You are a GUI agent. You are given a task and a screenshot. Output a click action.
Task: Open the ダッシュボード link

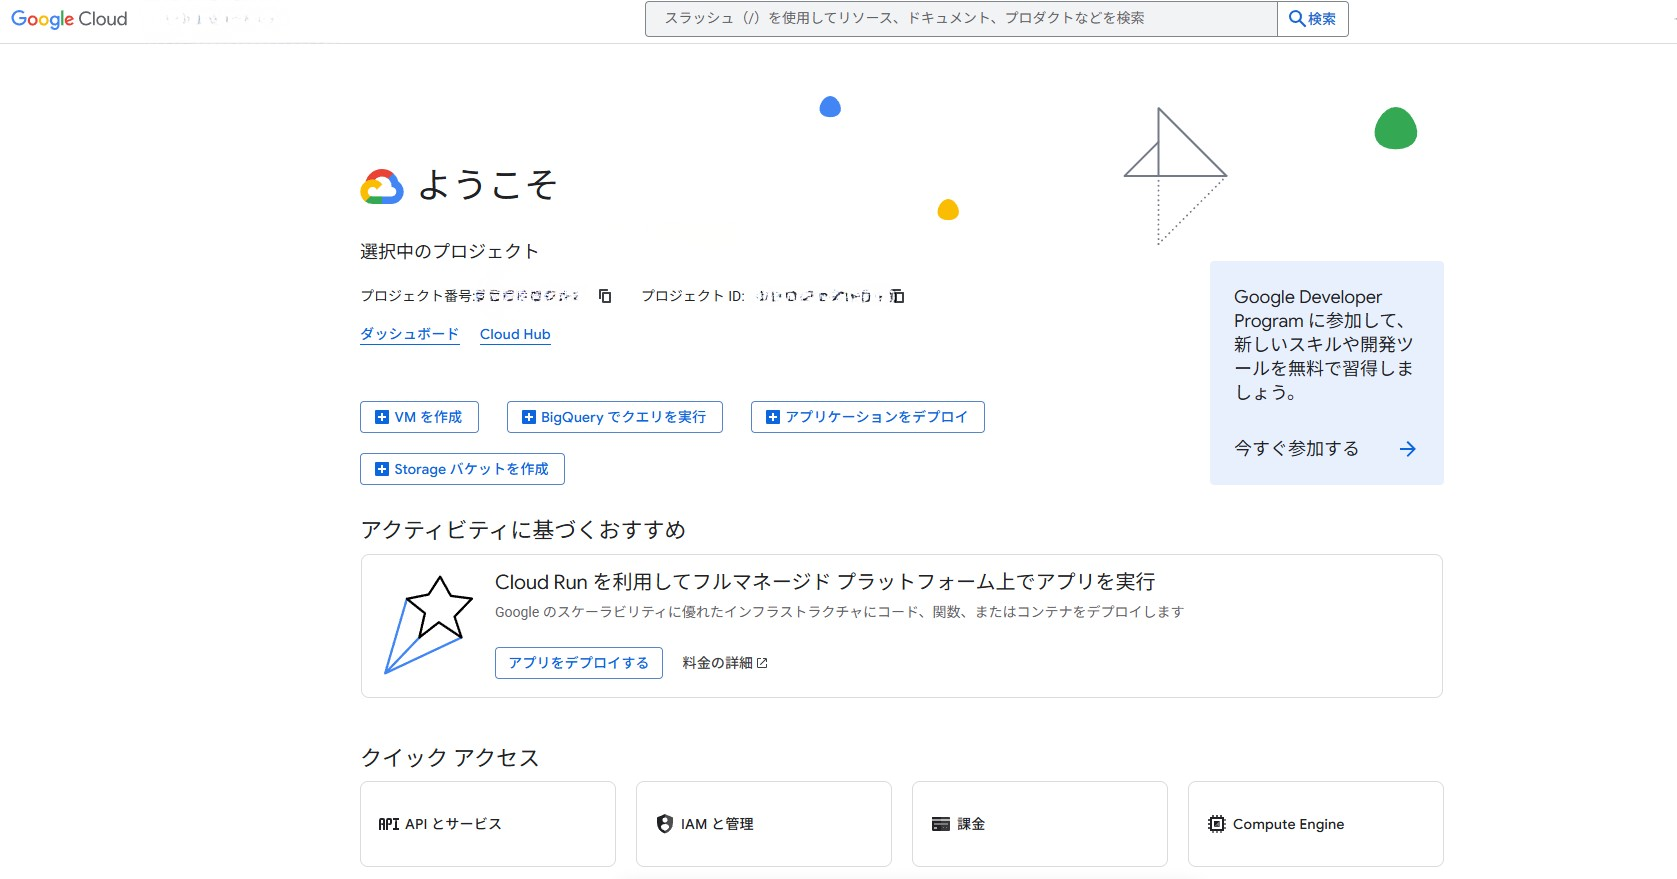(x=409, y=334)
